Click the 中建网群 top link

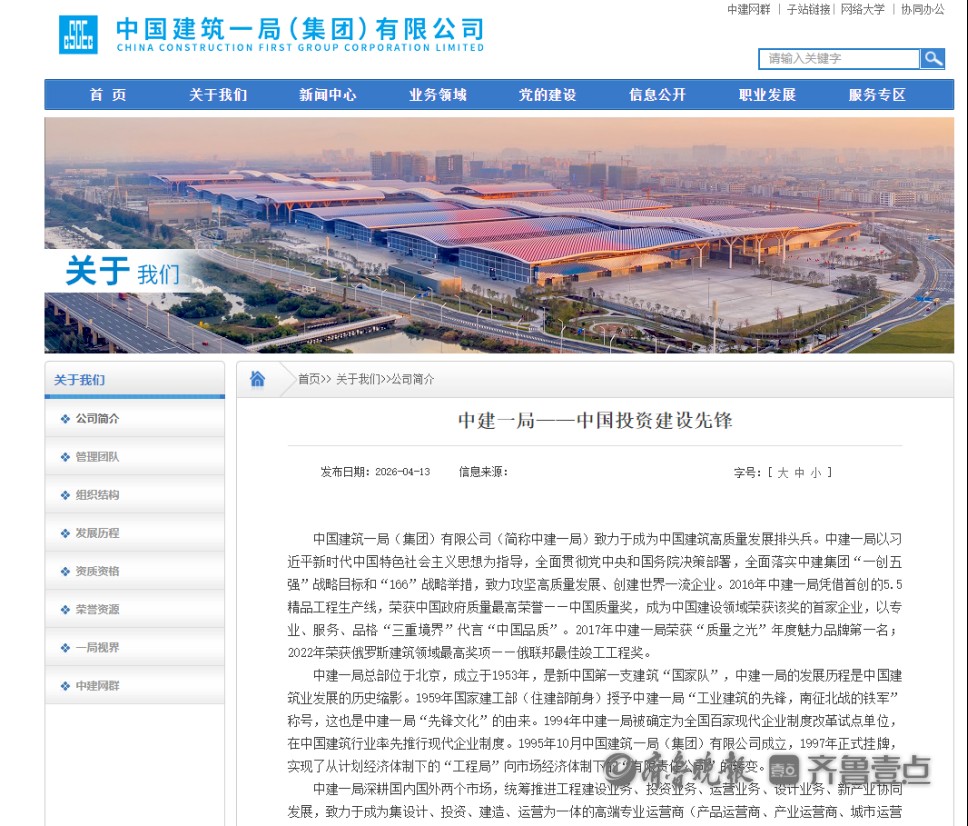749,9
